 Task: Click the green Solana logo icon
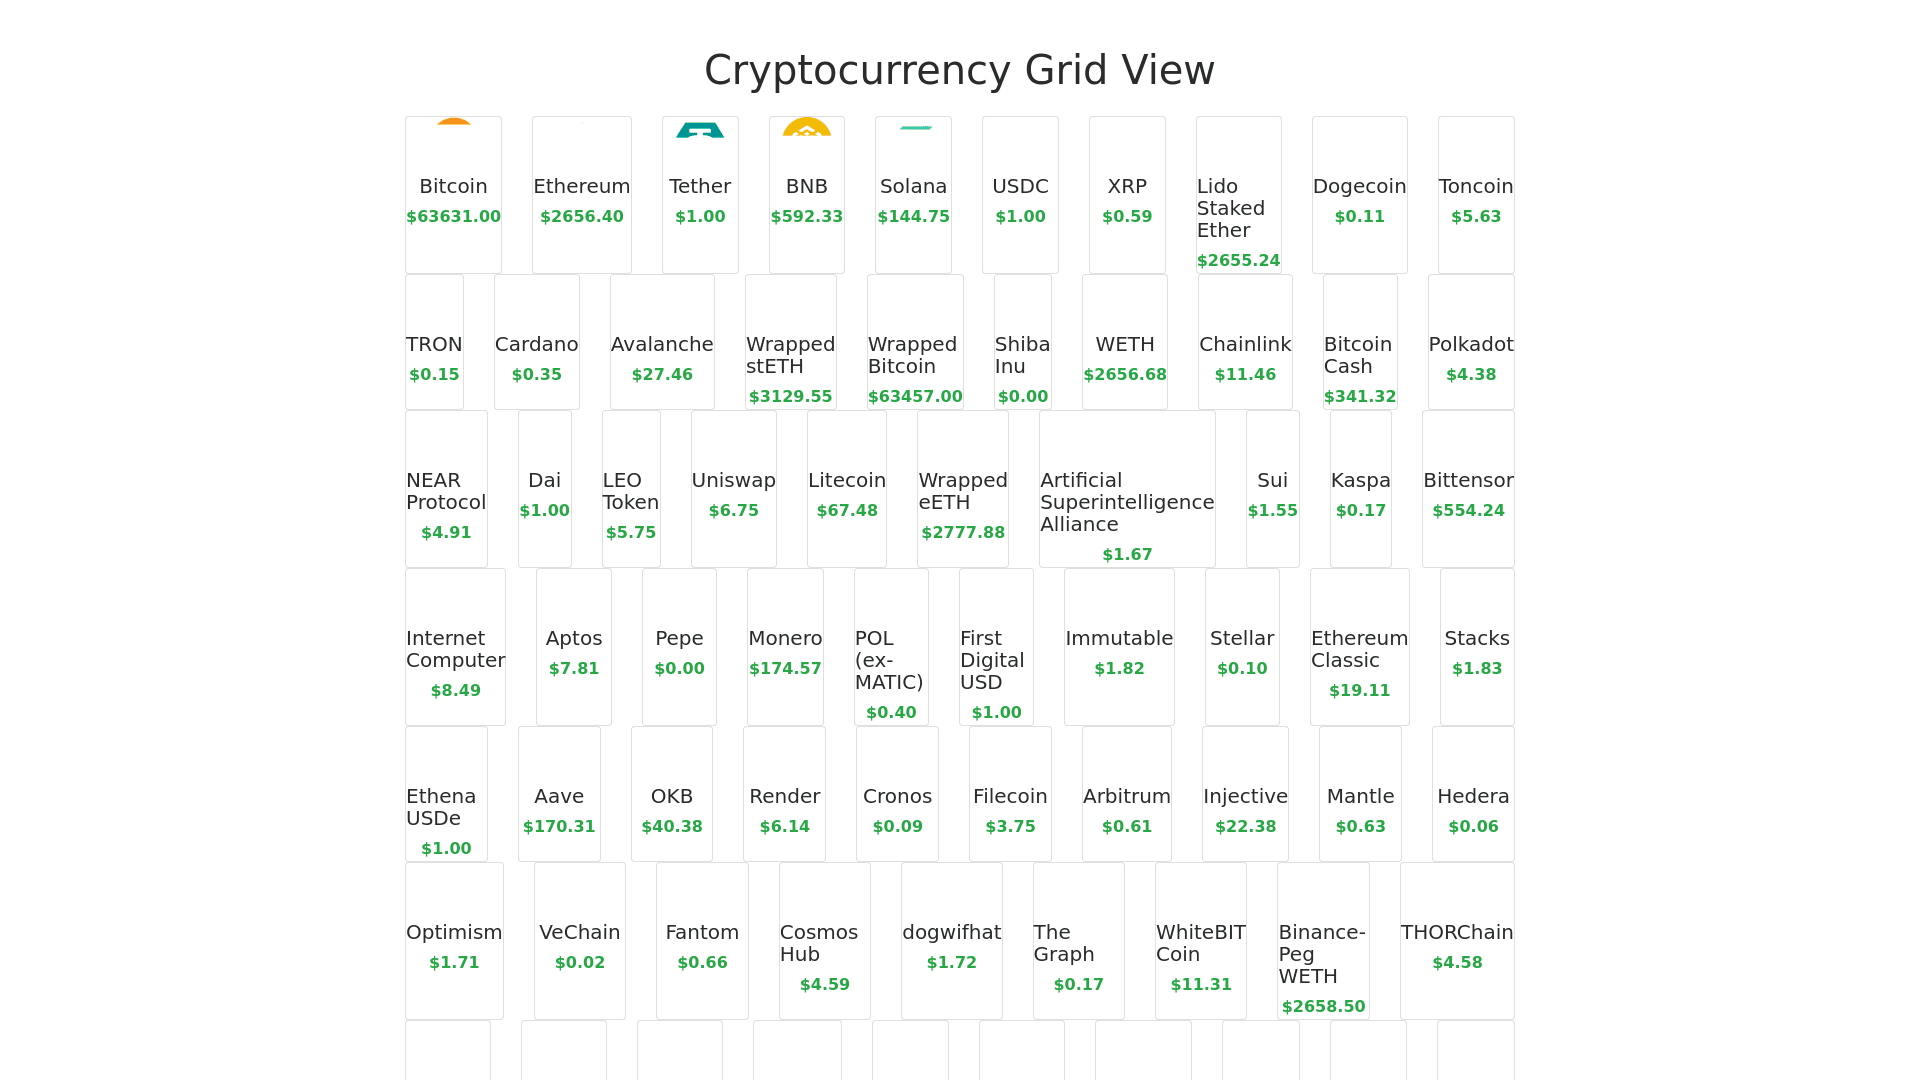(915, 128)
